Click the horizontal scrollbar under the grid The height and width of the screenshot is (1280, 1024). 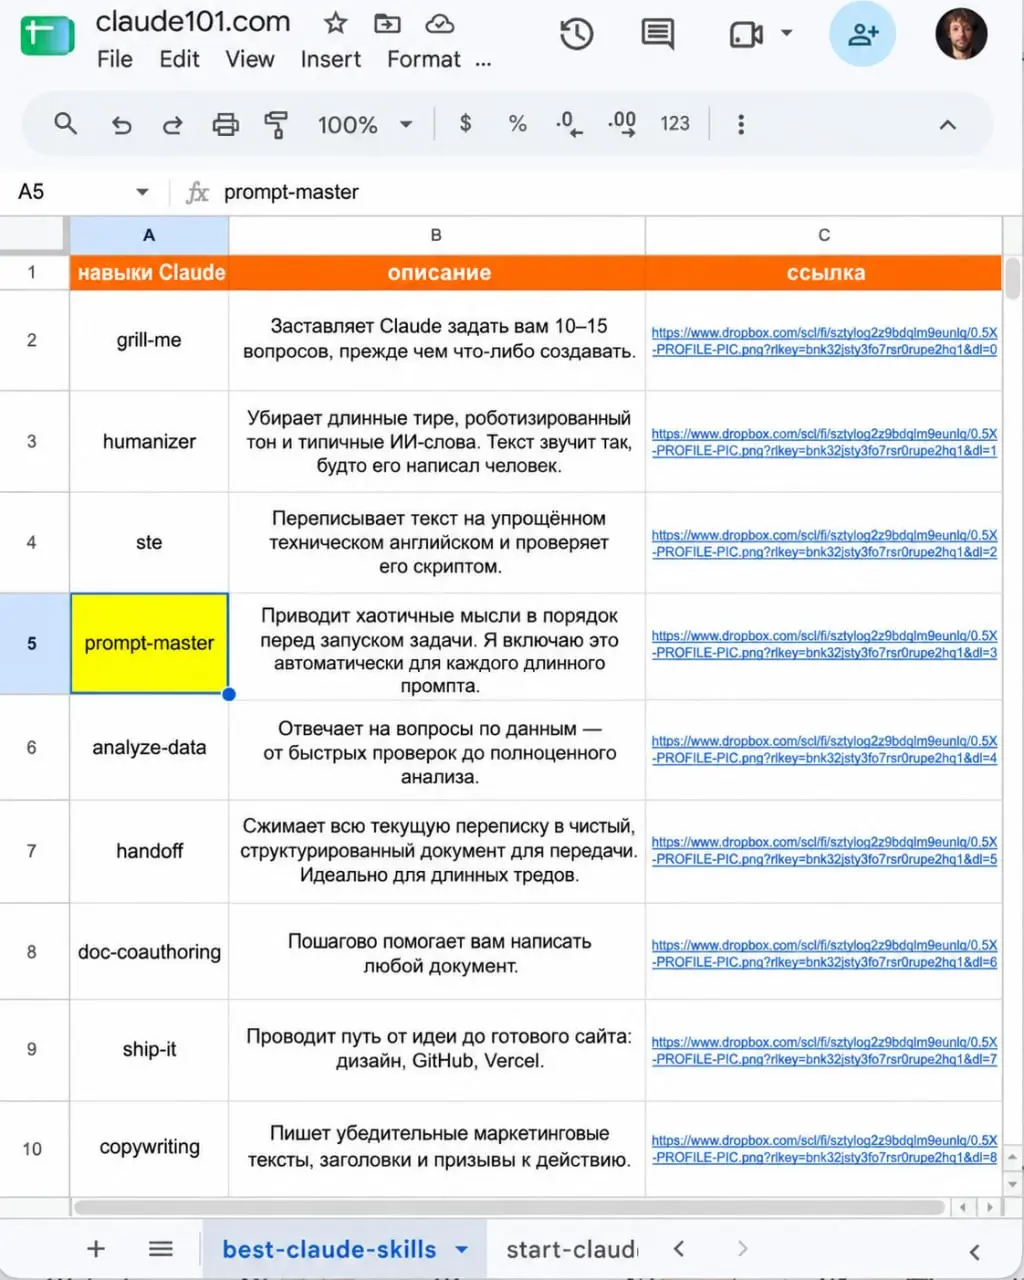coord(510,1207)
